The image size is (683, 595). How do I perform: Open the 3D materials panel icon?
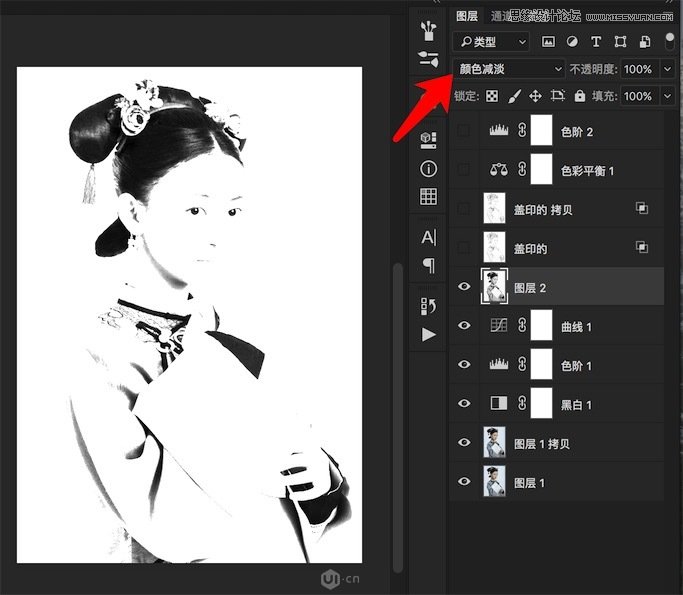click(x=428, y=140)
